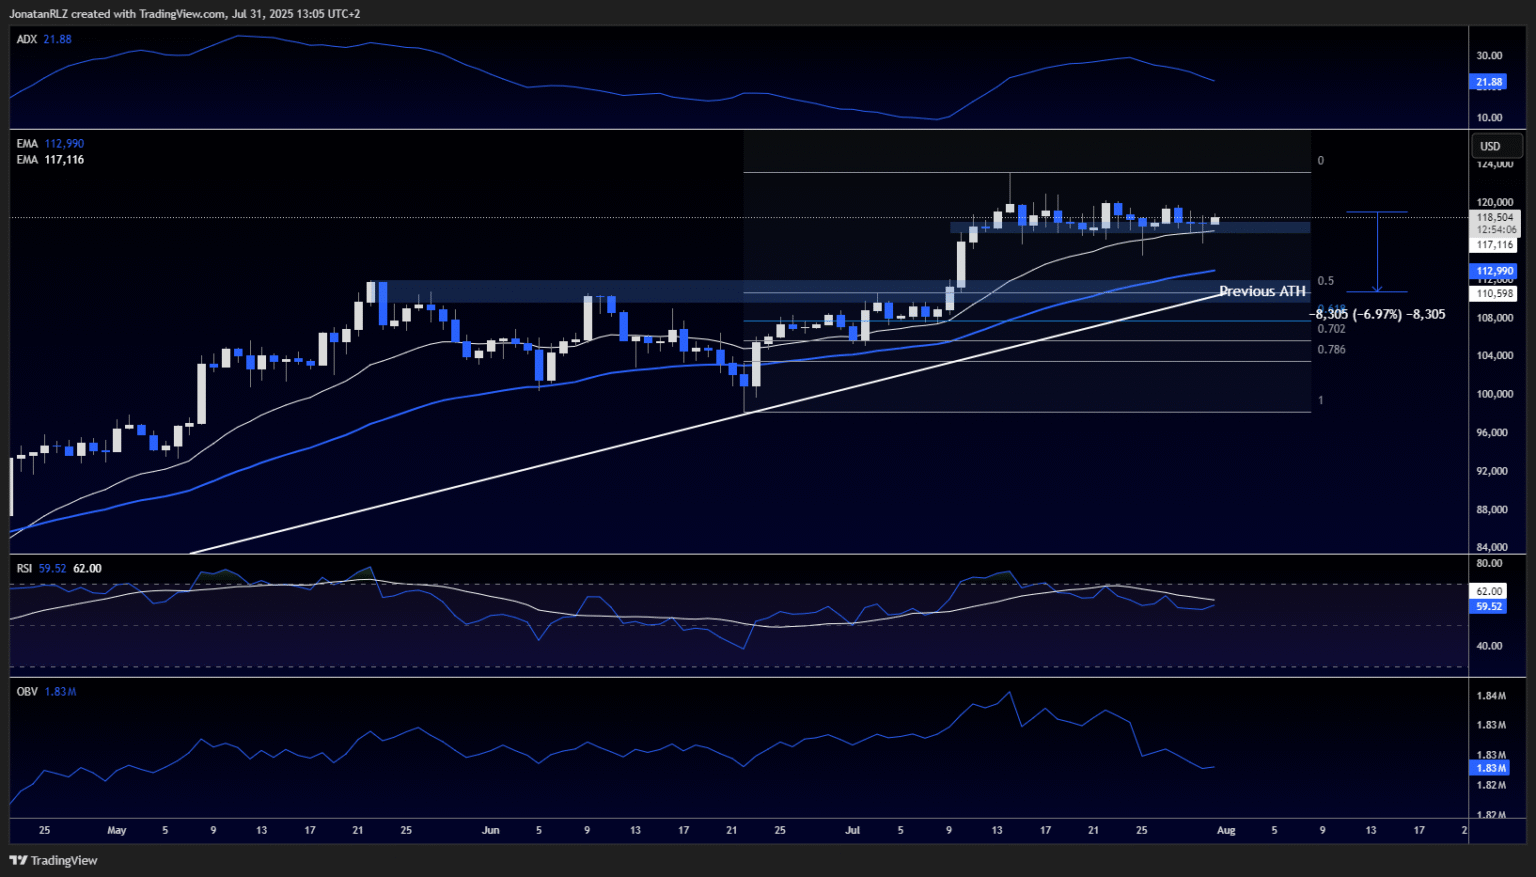1536x877 pixels.
Task: Click the RSI indicator legend label
Action: point(25,568)
